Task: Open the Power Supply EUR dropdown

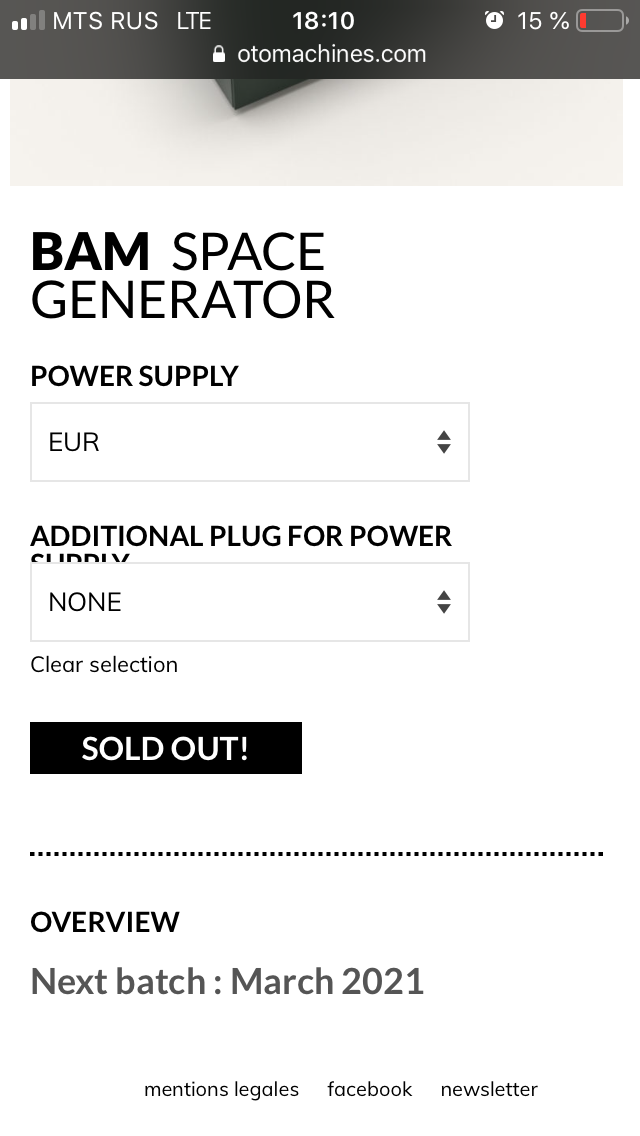Action: tap(250, 442)
